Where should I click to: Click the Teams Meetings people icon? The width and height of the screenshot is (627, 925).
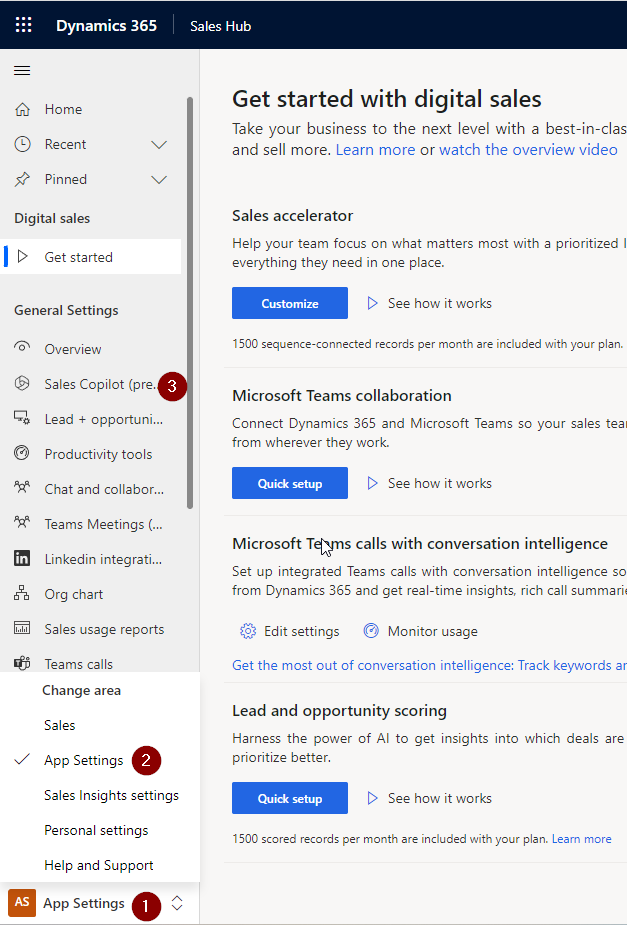click(22, 522)
